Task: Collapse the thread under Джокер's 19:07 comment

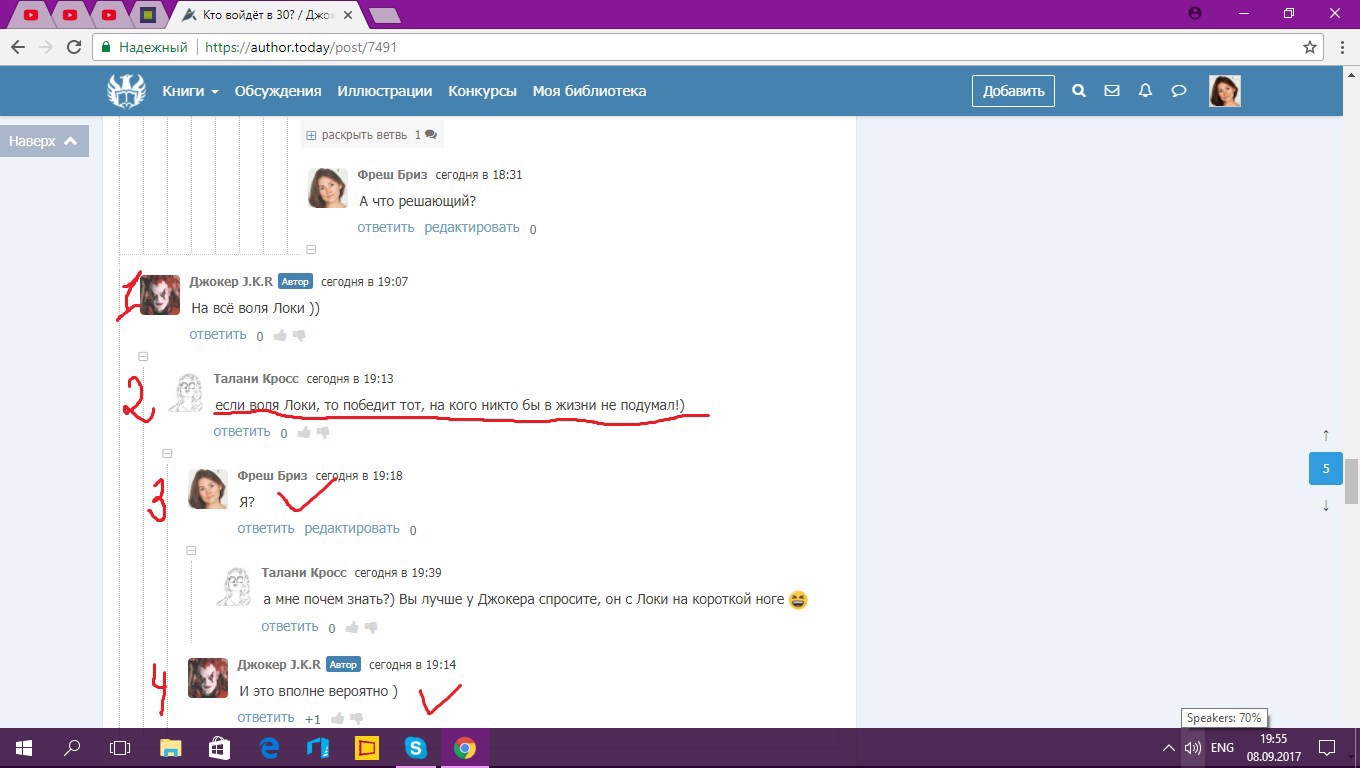Action: pos(143,356)
